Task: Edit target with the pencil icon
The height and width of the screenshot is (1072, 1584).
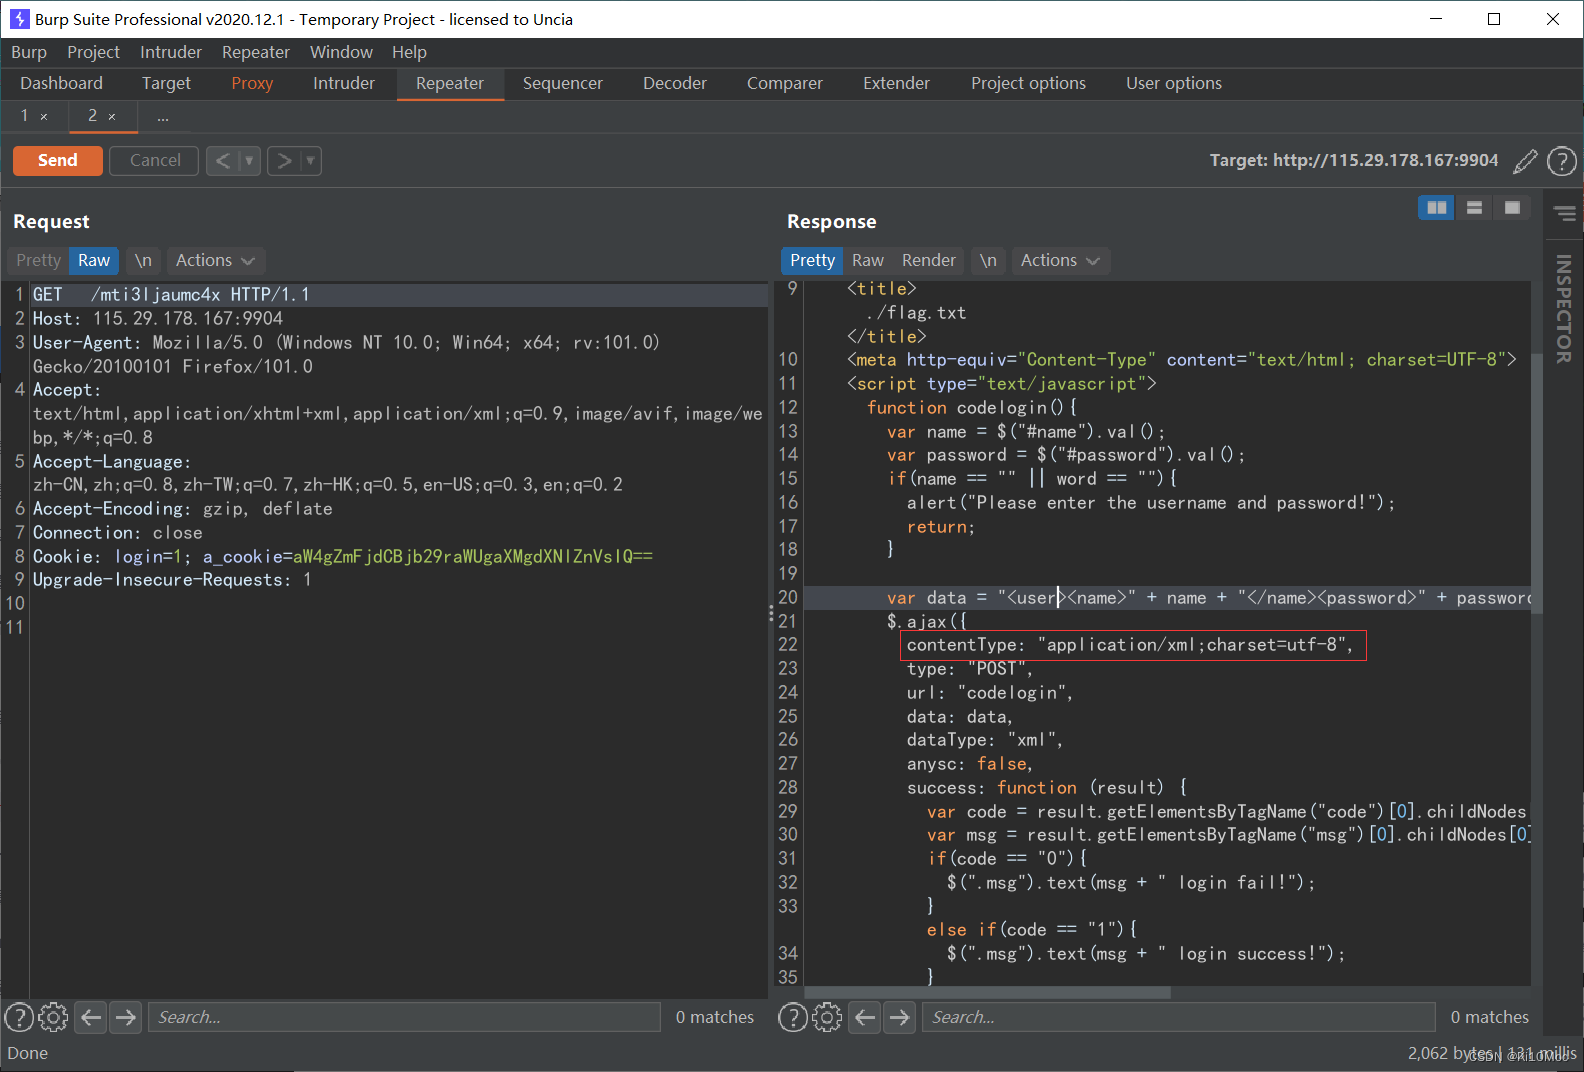Action: pos(1525,161)
